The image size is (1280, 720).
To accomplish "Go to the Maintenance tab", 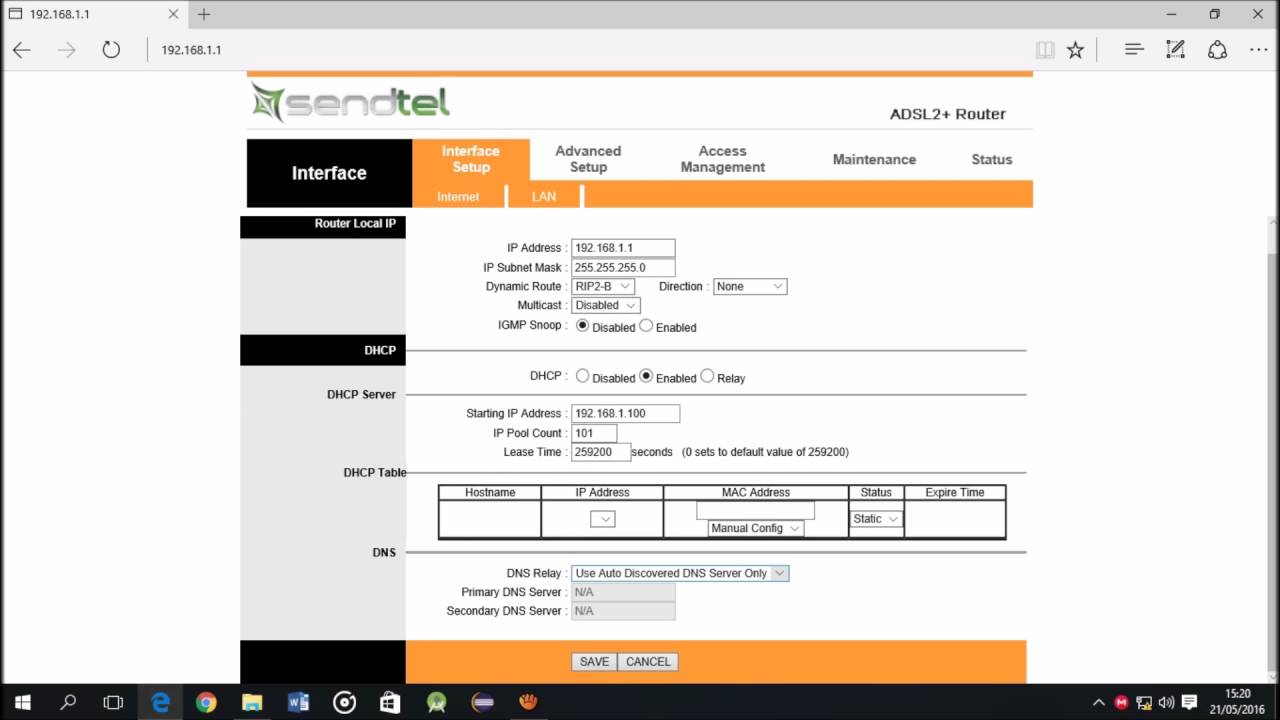I will (874, 159).
